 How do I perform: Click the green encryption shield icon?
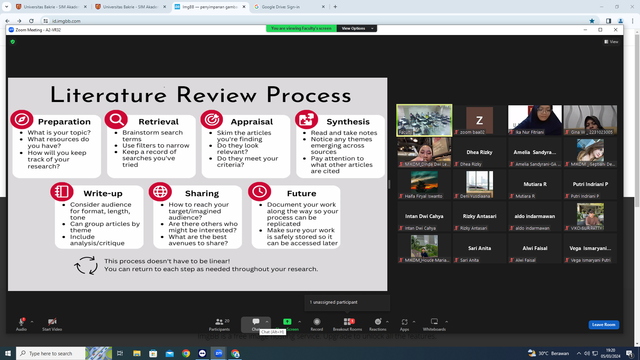pyautogui.click(x=13, y=42)
